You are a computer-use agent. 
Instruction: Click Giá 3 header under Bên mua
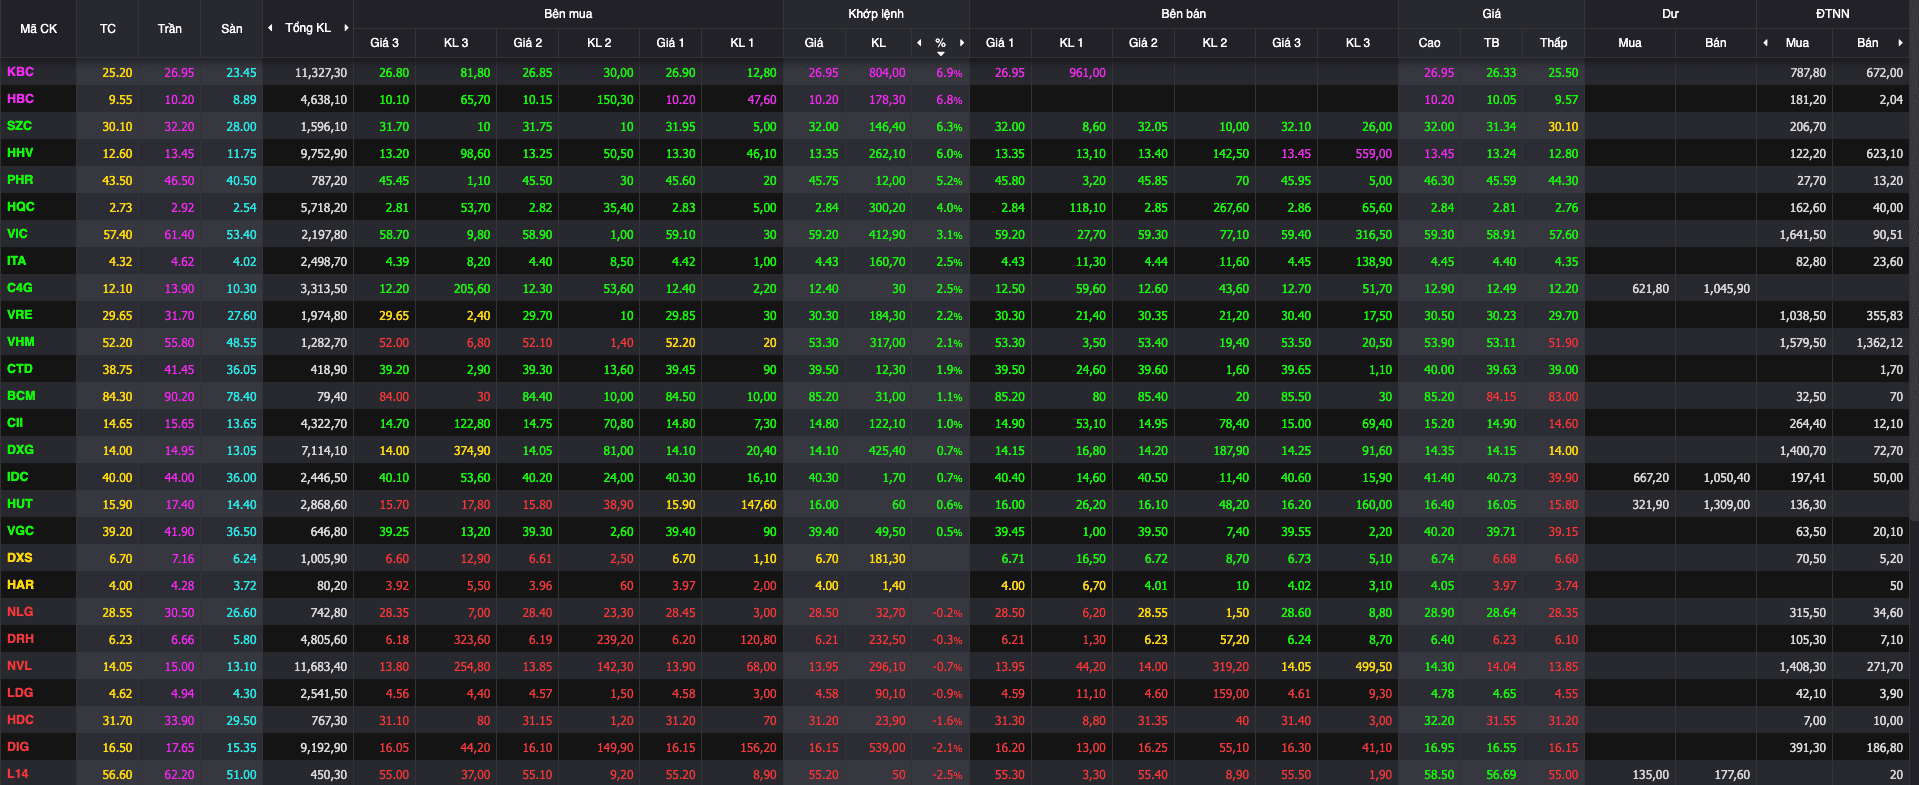click(384, 43)
